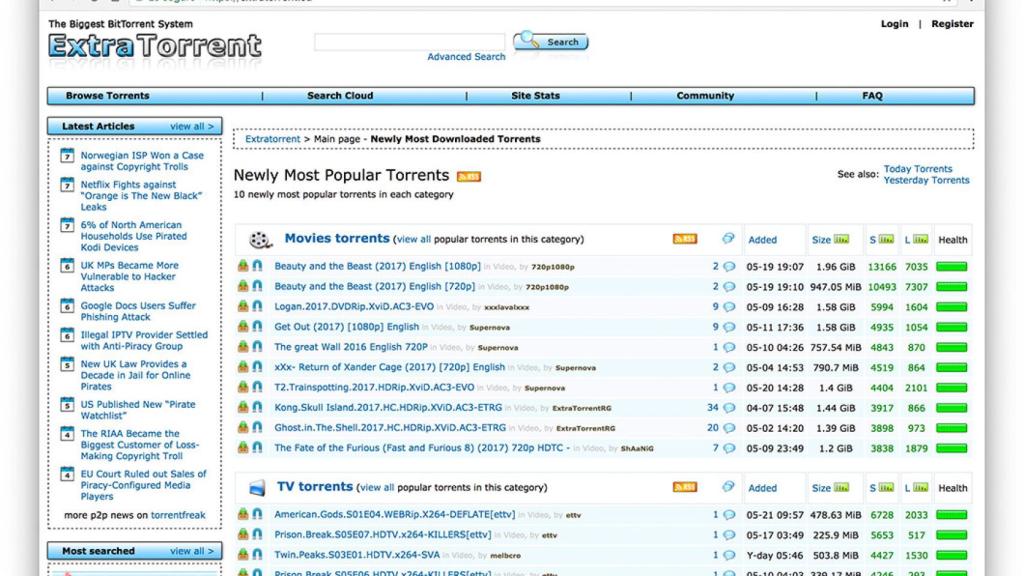1024x576 pixels.
Task: Click the film reel icon beside Movies torrents
Action: [x=259, y=238]
